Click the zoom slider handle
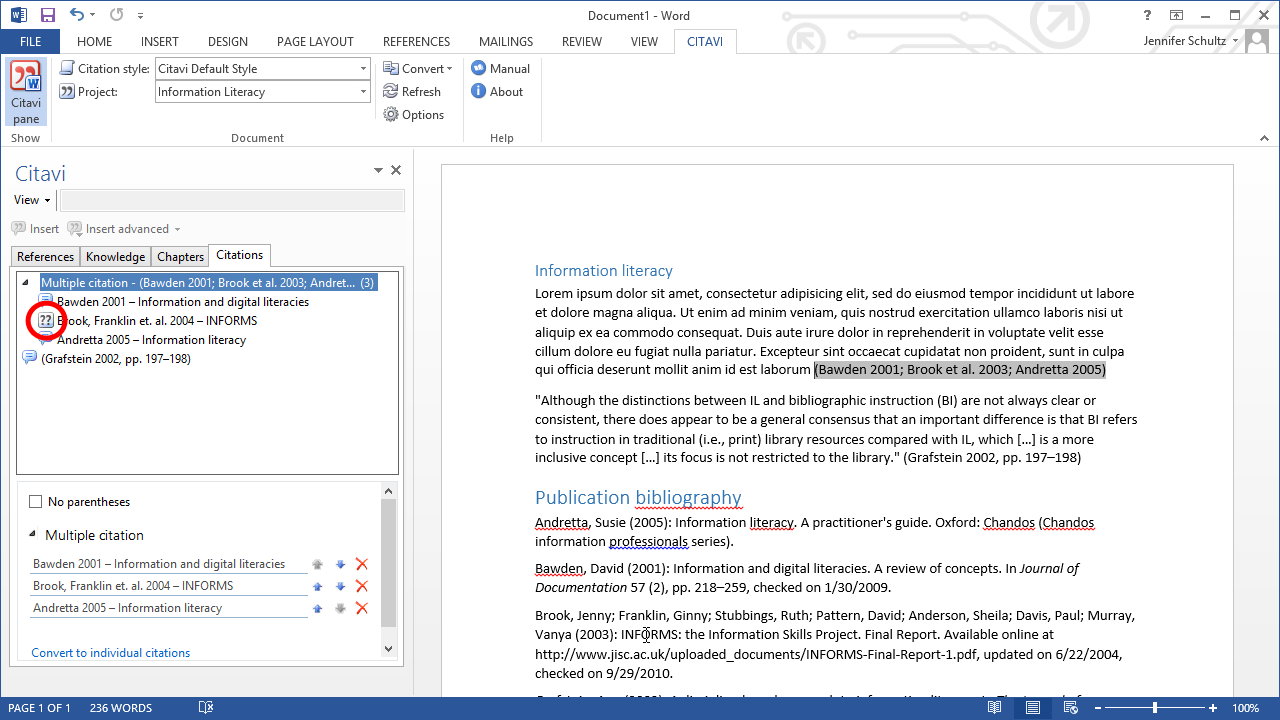This screenshot has height=720, width=1280. pos(1155,708)
